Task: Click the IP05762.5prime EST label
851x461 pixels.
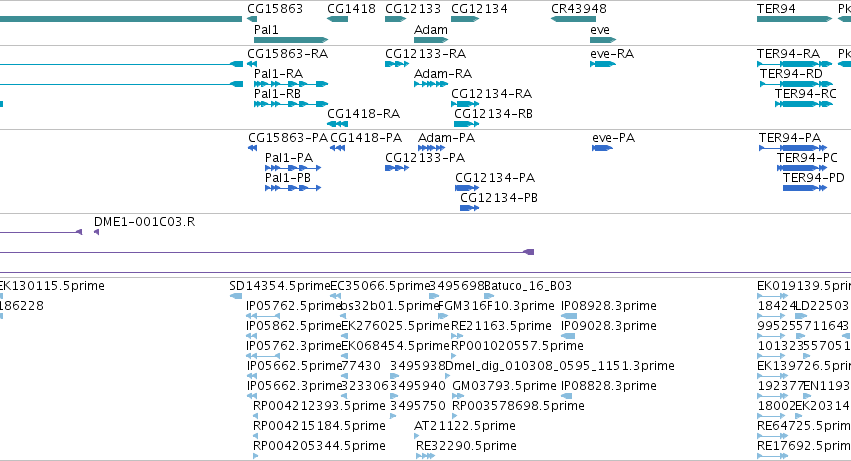Action: click(x=294, y=306)
